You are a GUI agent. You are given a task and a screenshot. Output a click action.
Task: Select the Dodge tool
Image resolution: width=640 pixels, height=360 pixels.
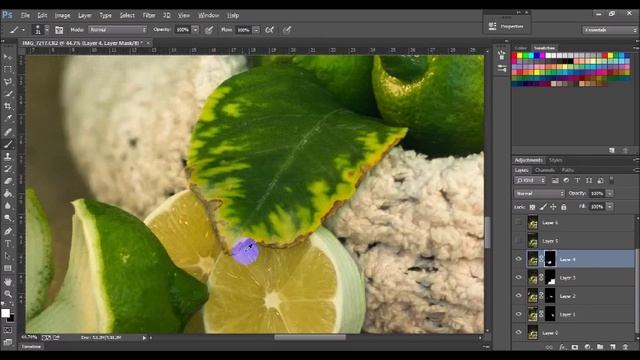coord(8,218)
